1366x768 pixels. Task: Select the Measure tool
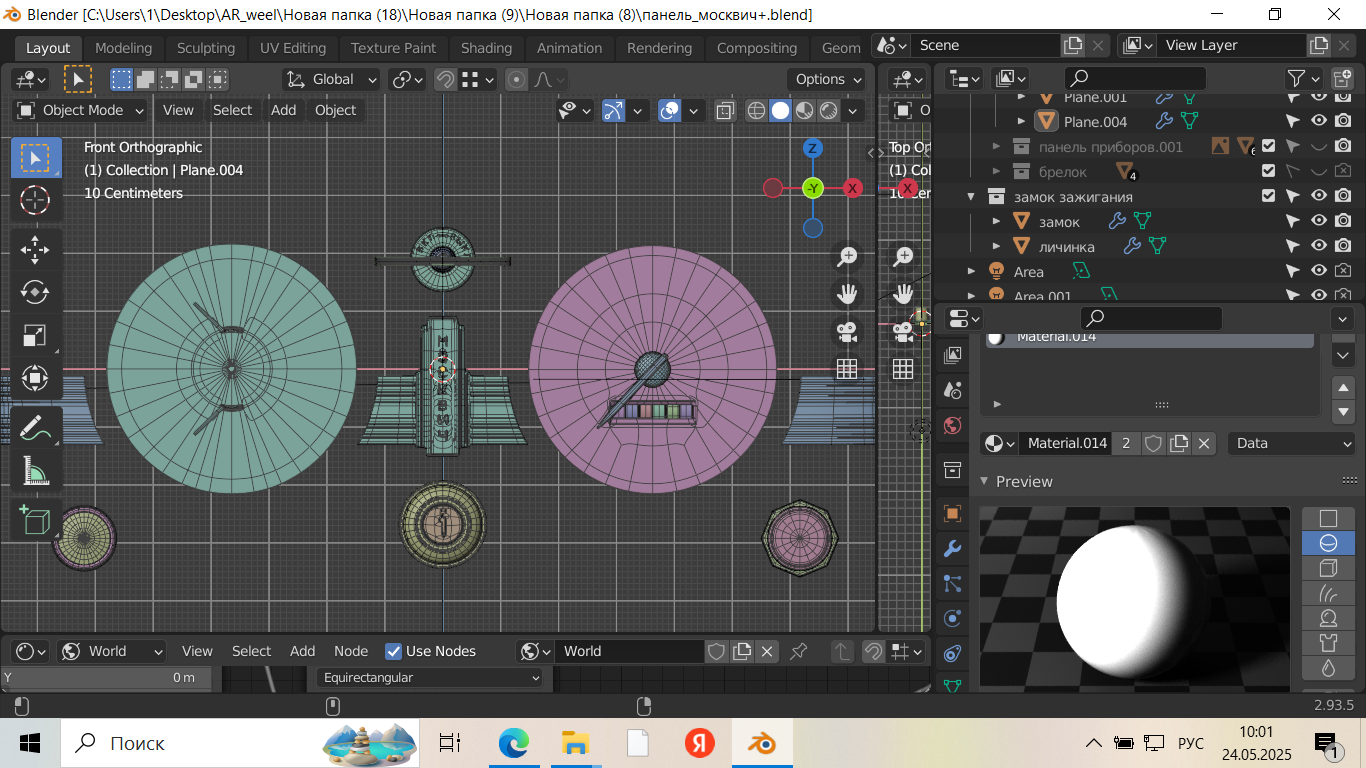click(x=35, y=470)
